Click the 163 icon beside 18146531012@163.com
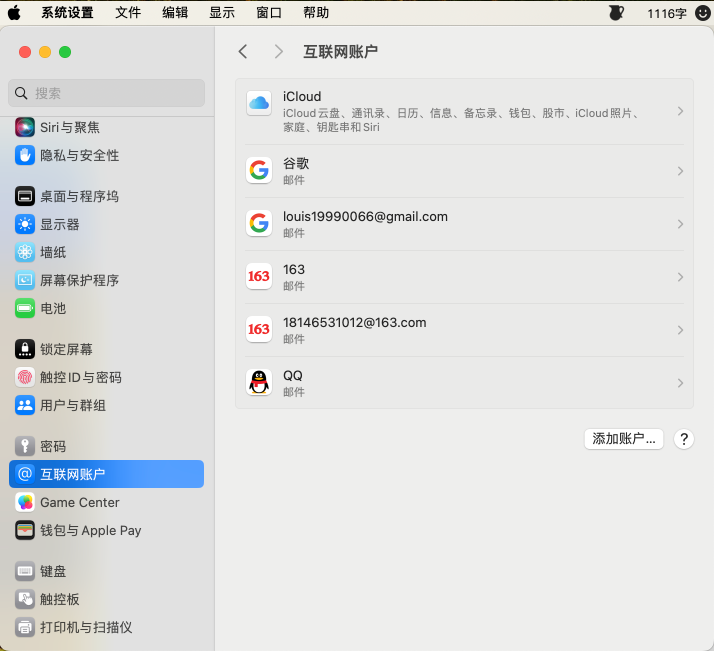This screenshot has width=714, height=651. click(x=259, y=329)
